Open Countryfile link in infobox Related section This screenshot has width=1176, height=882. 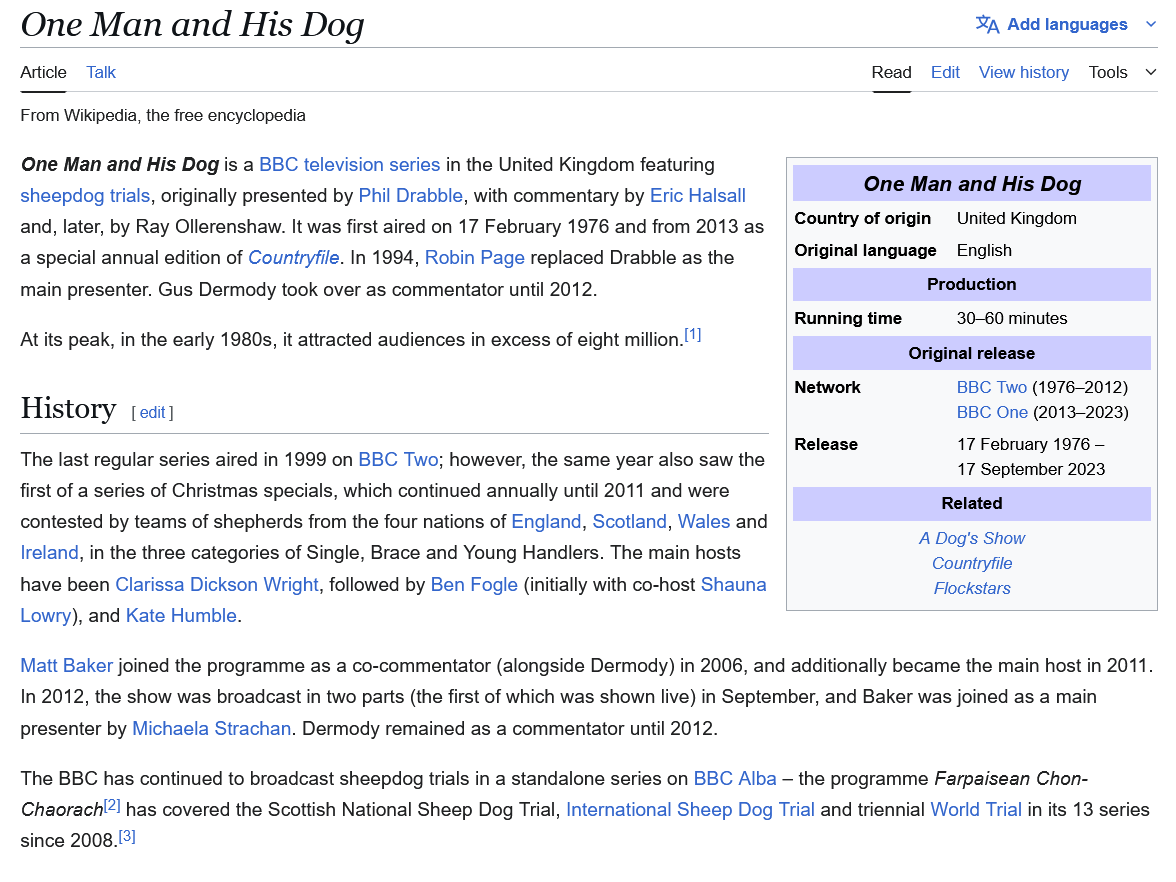point(972,563)
